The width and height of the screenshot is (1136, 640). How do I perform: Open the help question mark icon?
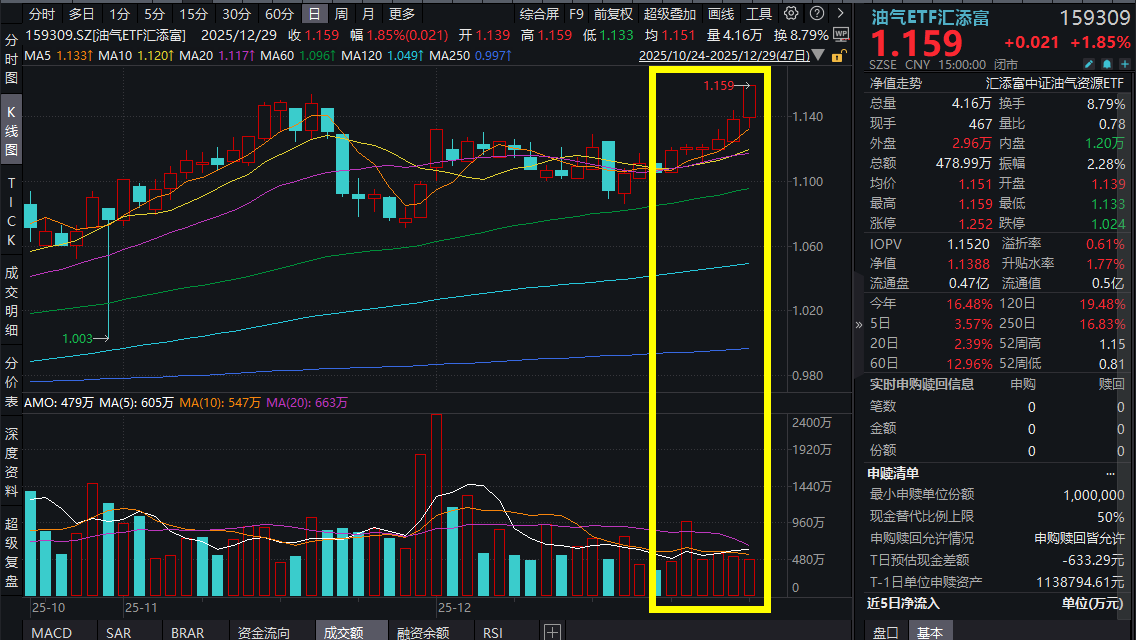pos(816,13)
